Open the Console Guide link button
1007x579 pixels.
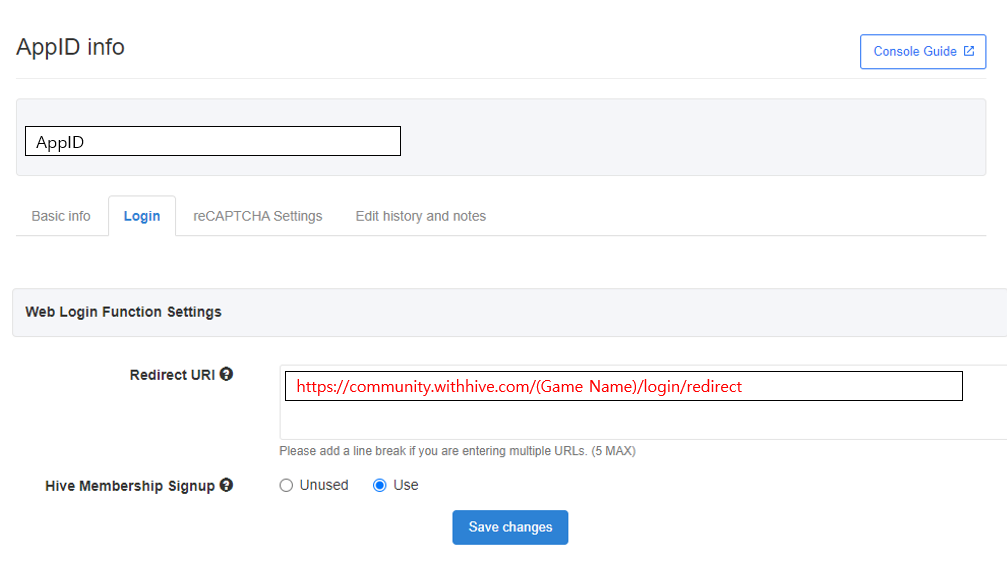point(923,51)
